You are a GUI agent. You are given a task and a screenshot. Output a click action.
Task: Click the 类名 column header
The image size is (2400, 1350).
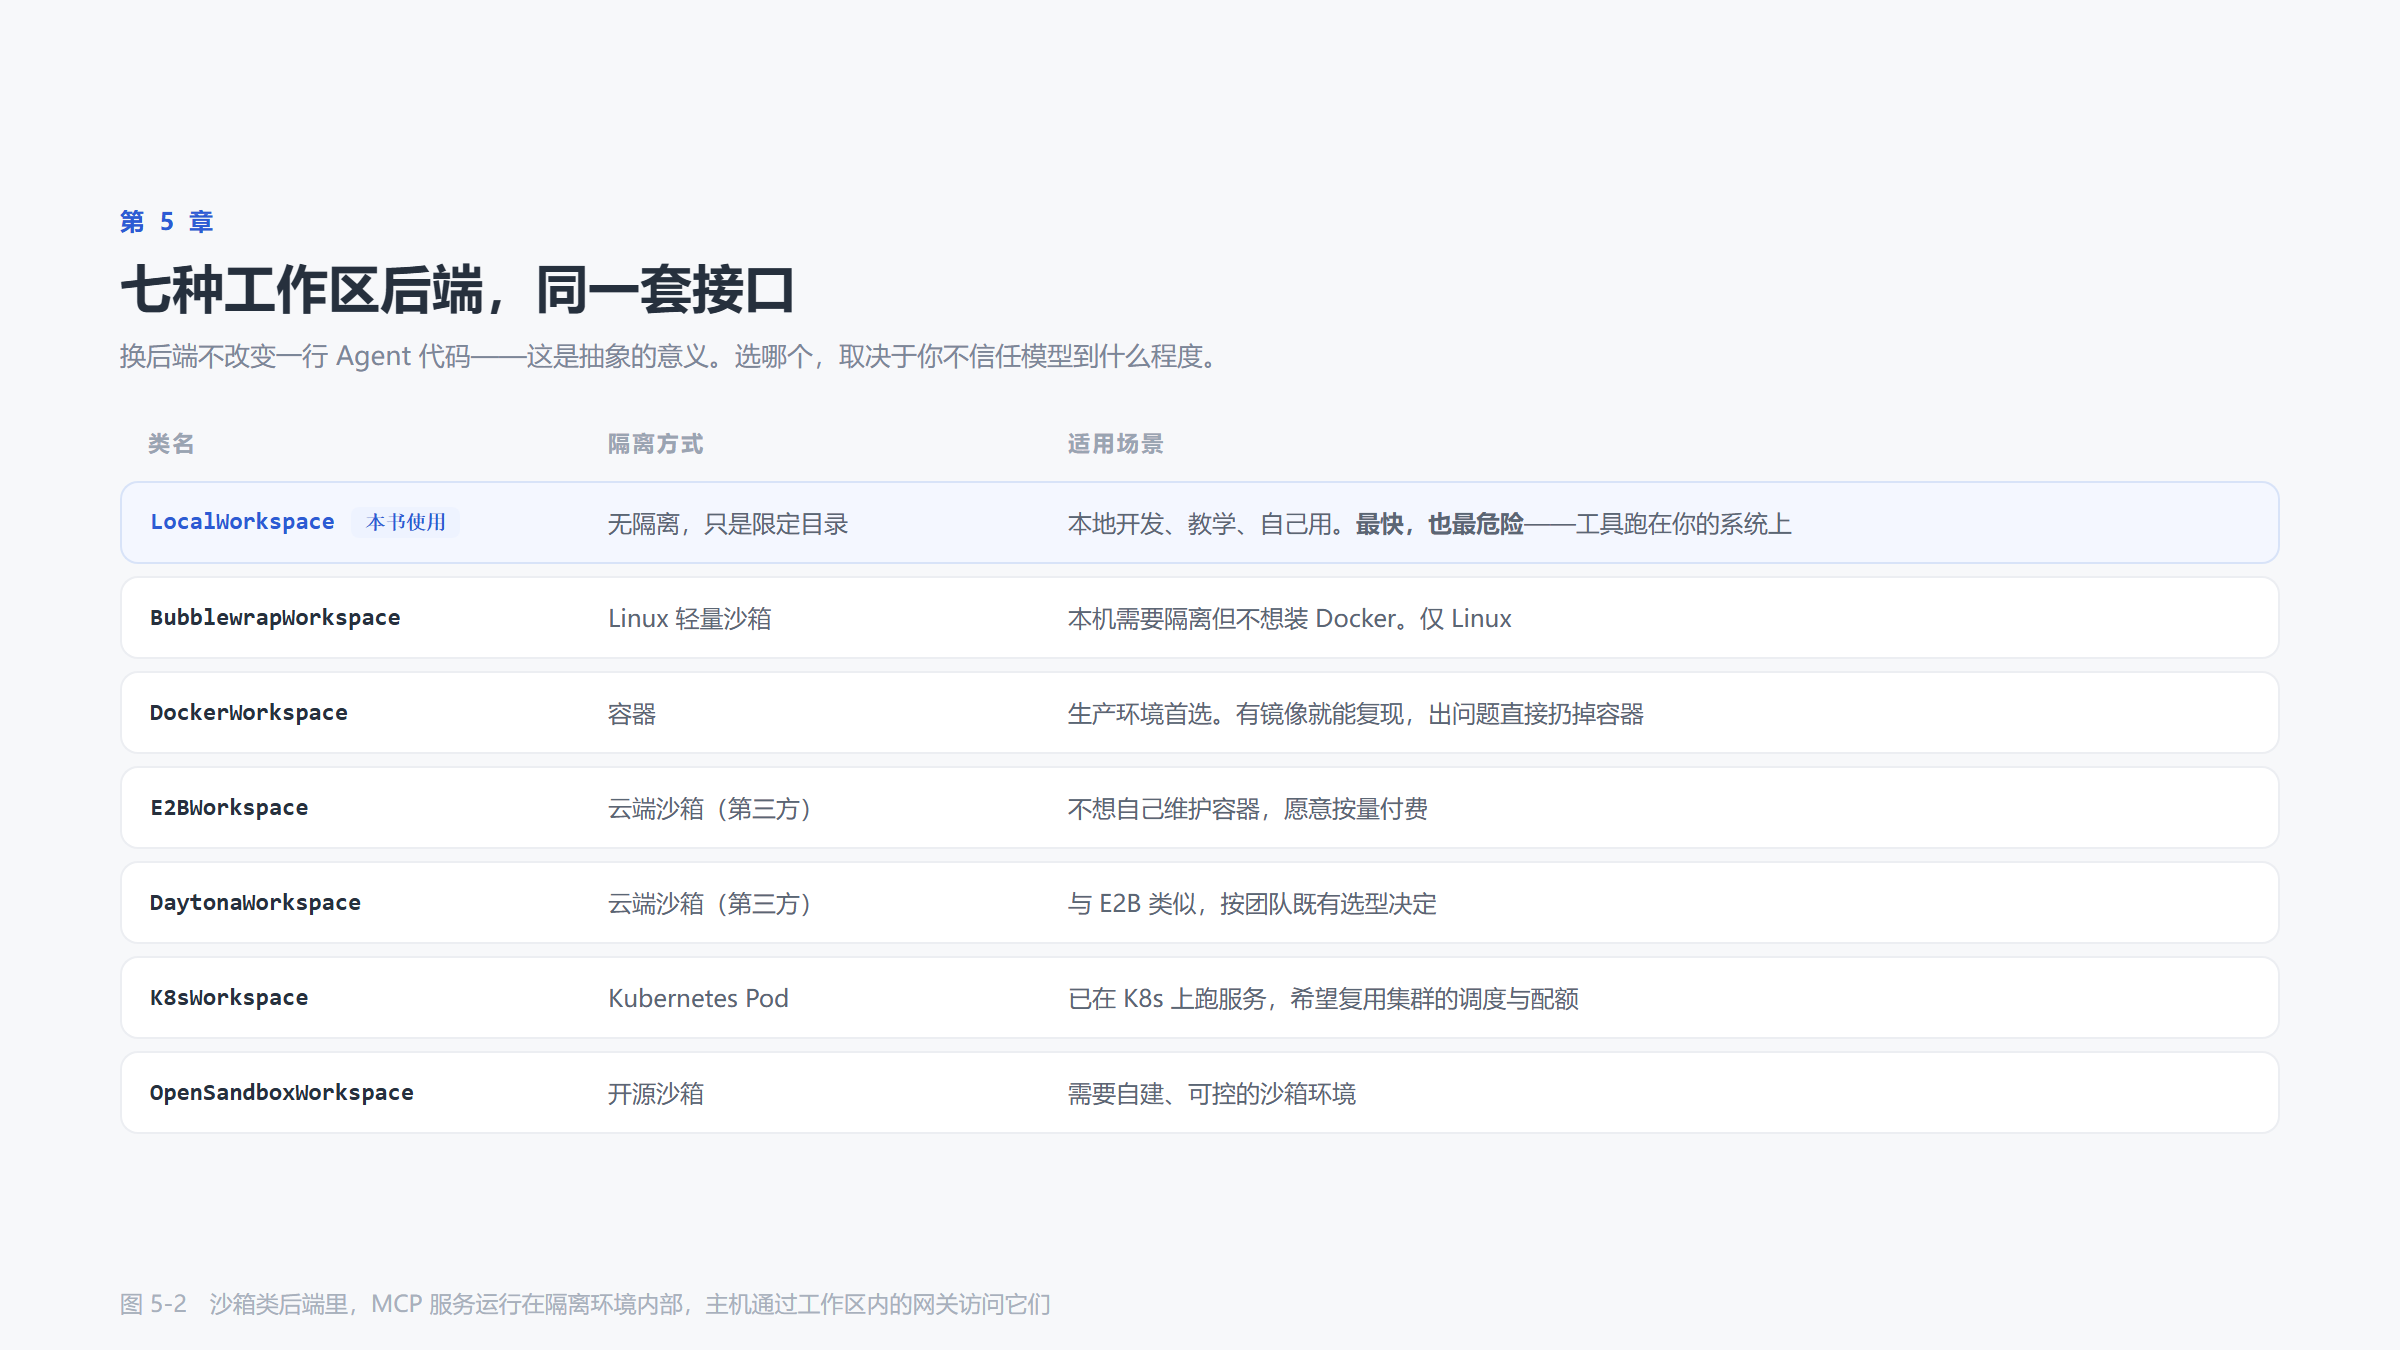point(171,444)
